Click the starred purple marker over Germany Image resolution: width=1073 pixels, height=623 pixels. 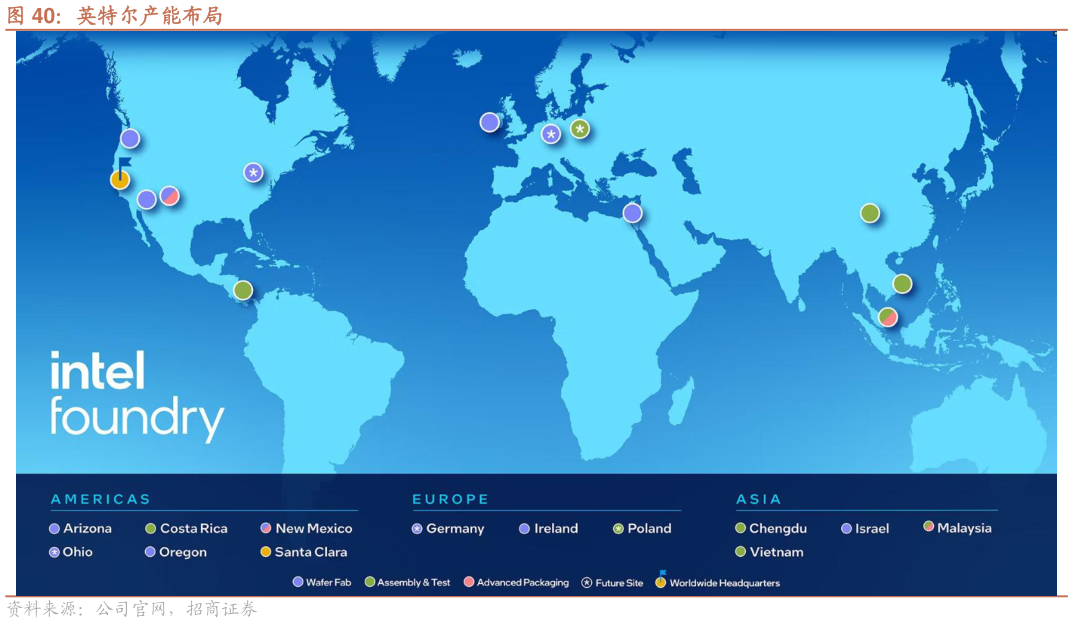[551, 134]
